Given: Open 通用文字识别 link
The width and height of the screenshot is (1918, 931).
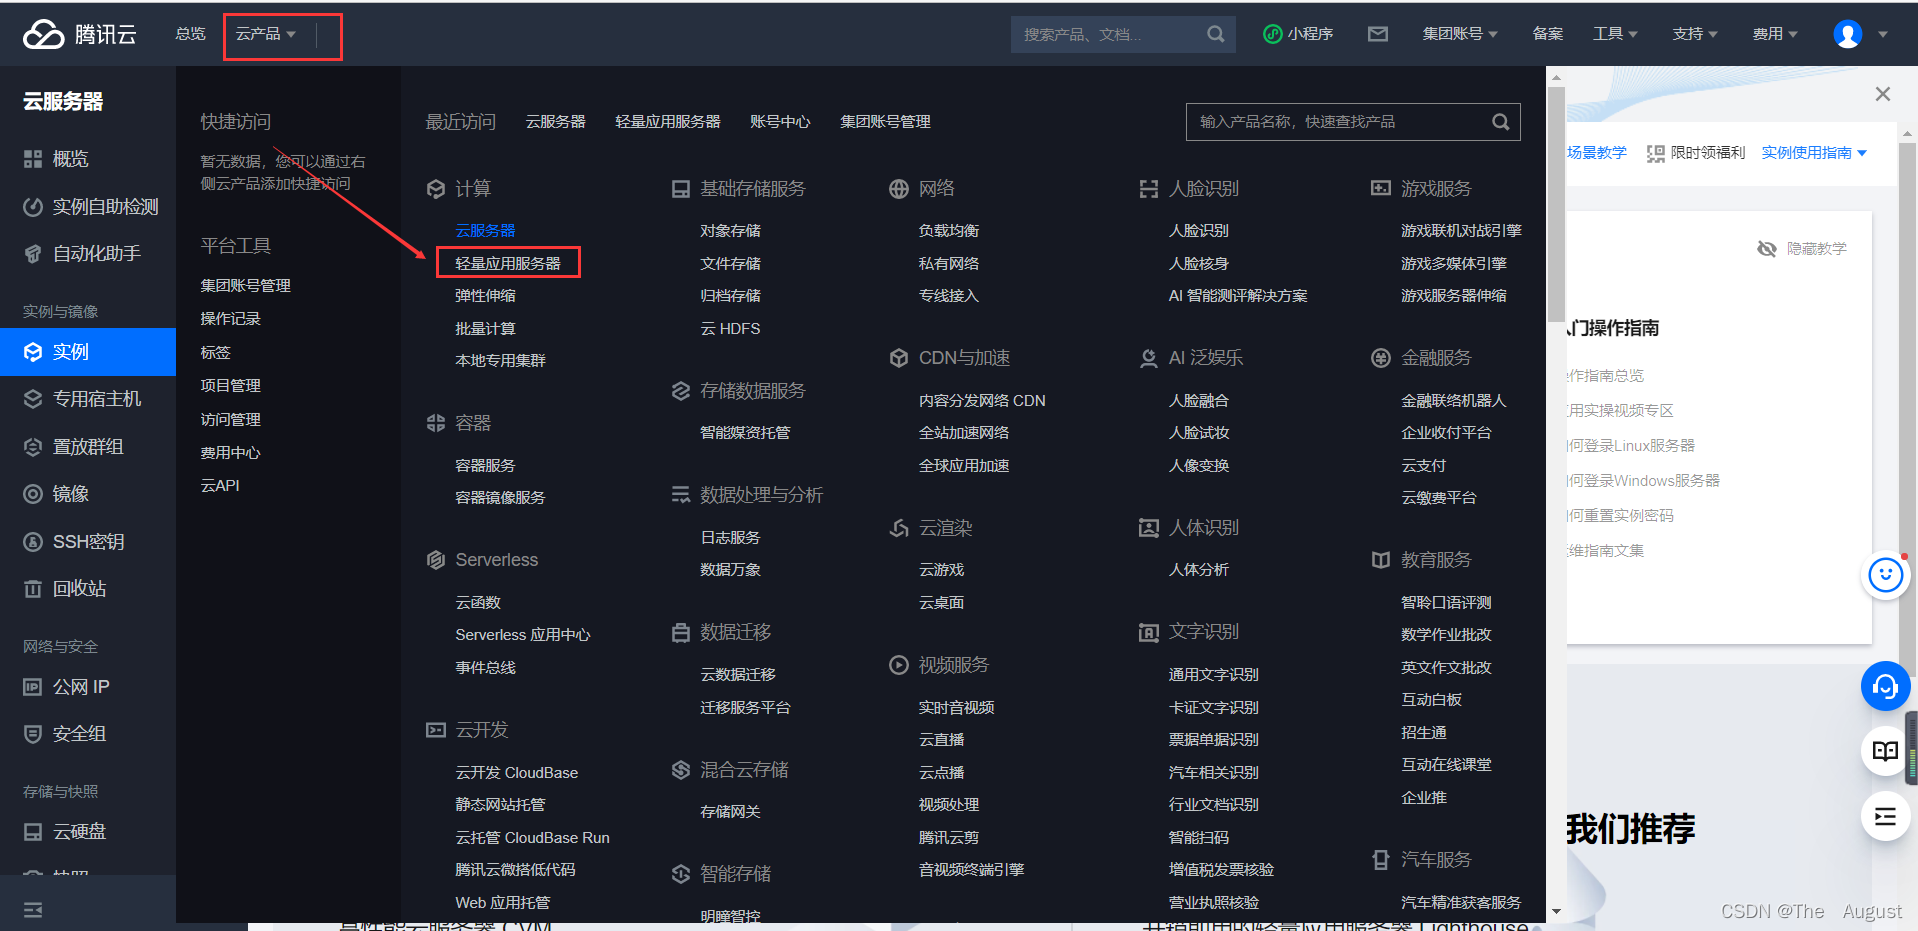Looking at the screenshot, I should coord(1214,675).
